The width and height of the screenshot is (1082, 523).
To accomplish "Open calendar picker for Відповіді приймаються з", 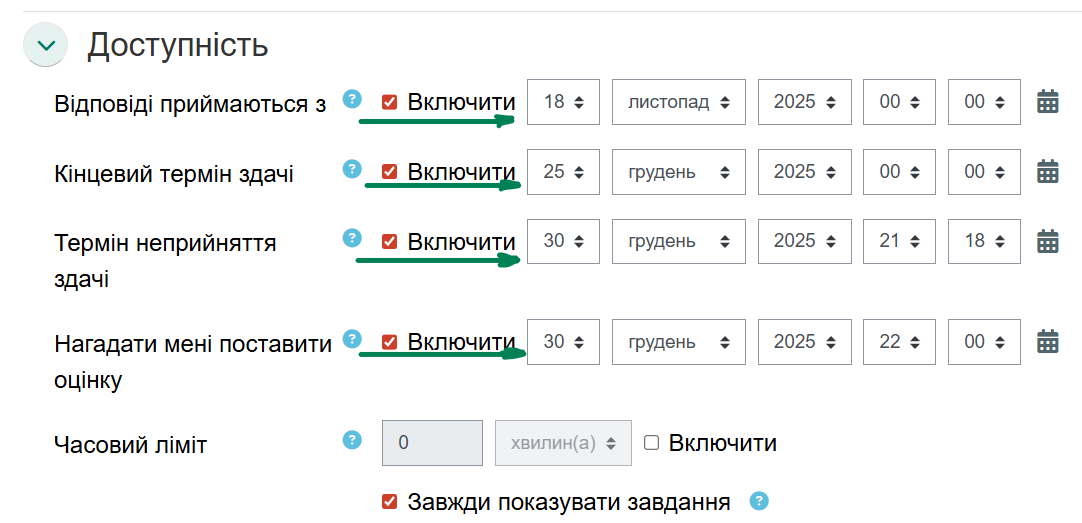I will pyautogui.click(x=1047, y=102).
